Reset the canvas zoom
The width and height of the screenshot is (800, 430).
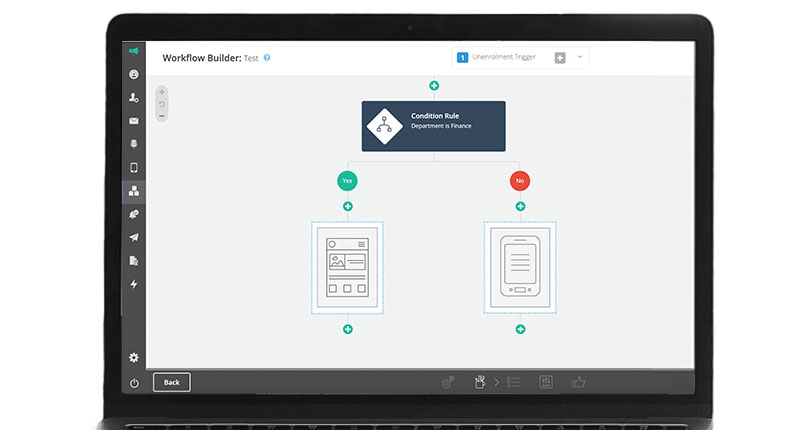(162, 104)
